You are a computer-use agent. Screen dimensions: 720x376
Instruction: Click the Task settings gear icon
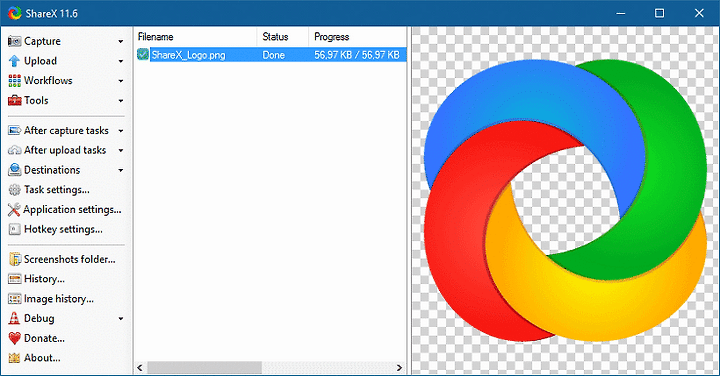point(14,190)
